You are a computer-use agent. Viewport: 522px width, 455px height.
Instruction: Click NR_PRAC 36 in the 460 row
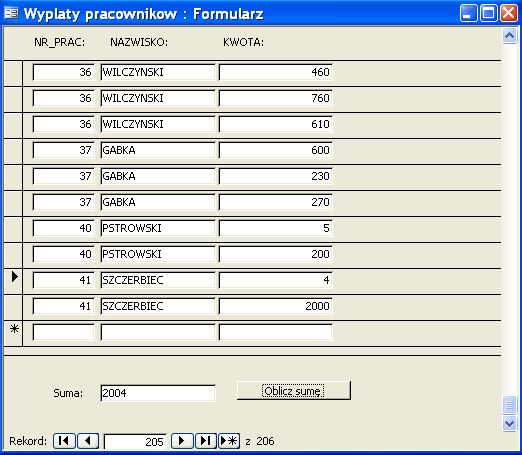coord(64,72)
